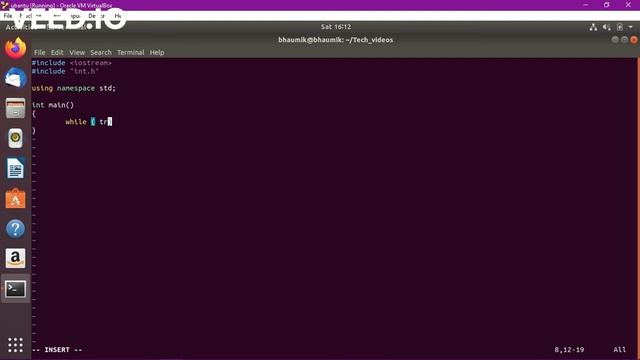This screenshot has height=360, width=640.
Task: Show applications grid button
Action: [16, 345]
